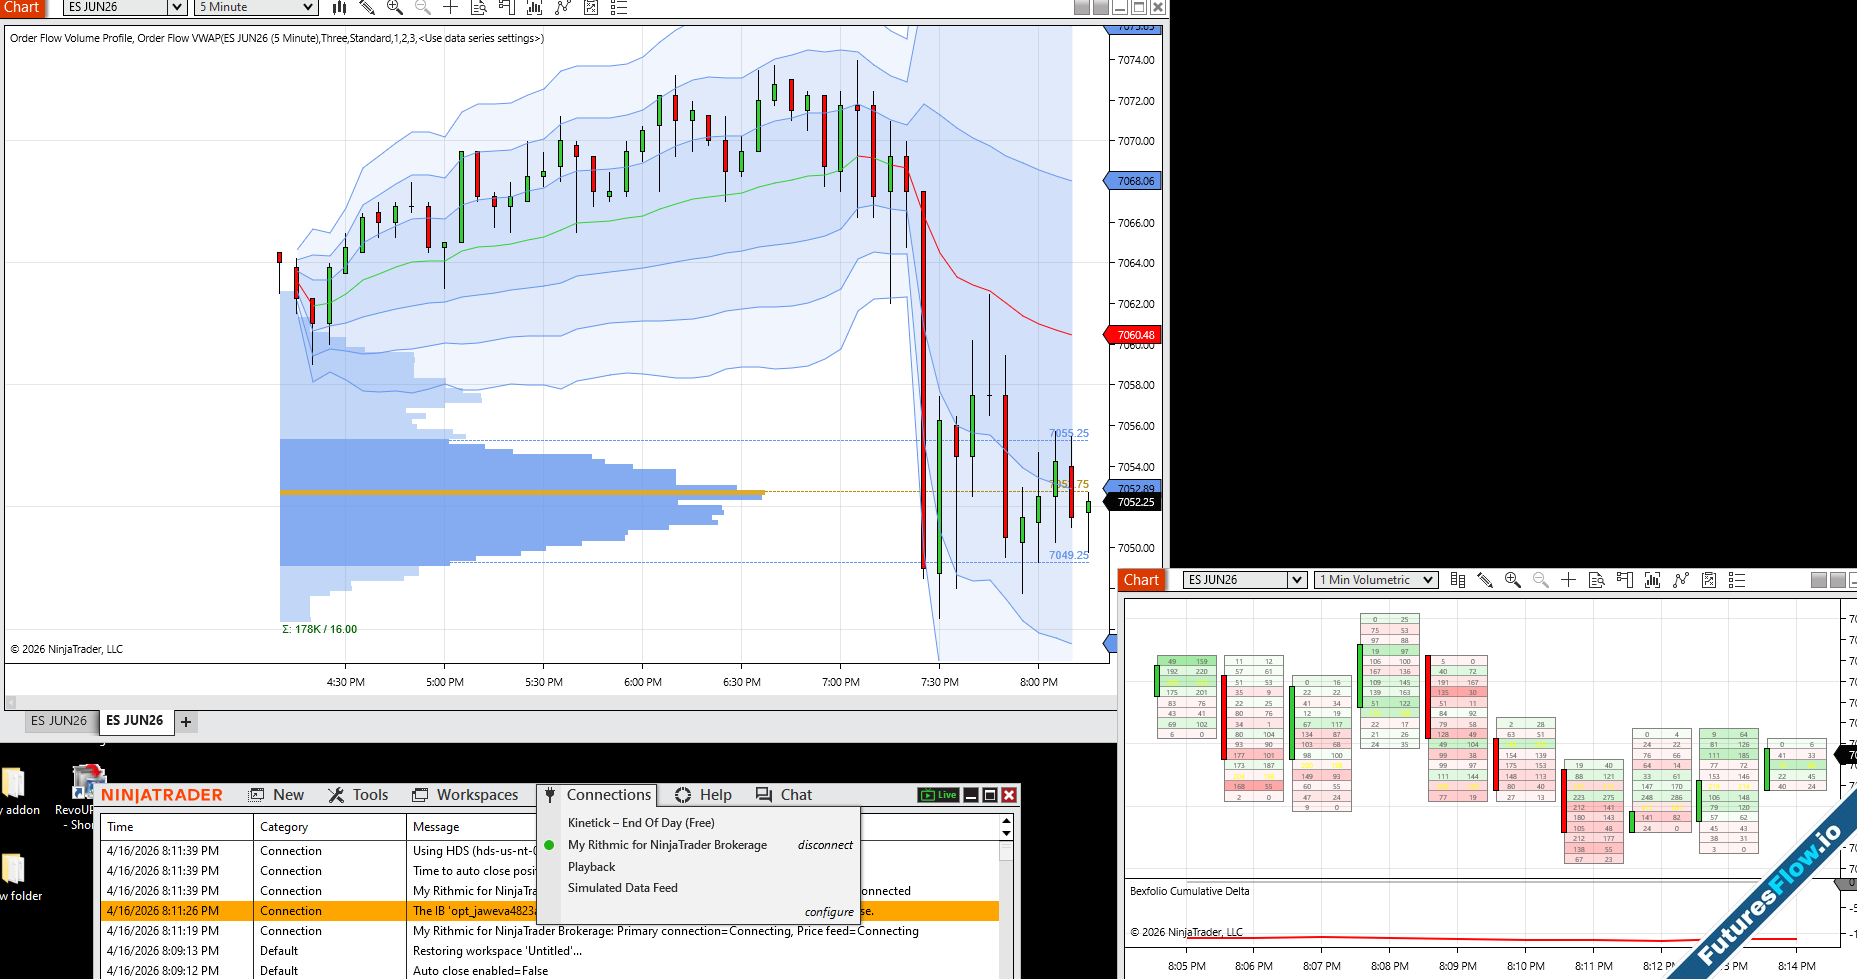
Task: Open Indicators icon on 1 Min Volumetric chart toolbar
Action: pos(1652,580)
